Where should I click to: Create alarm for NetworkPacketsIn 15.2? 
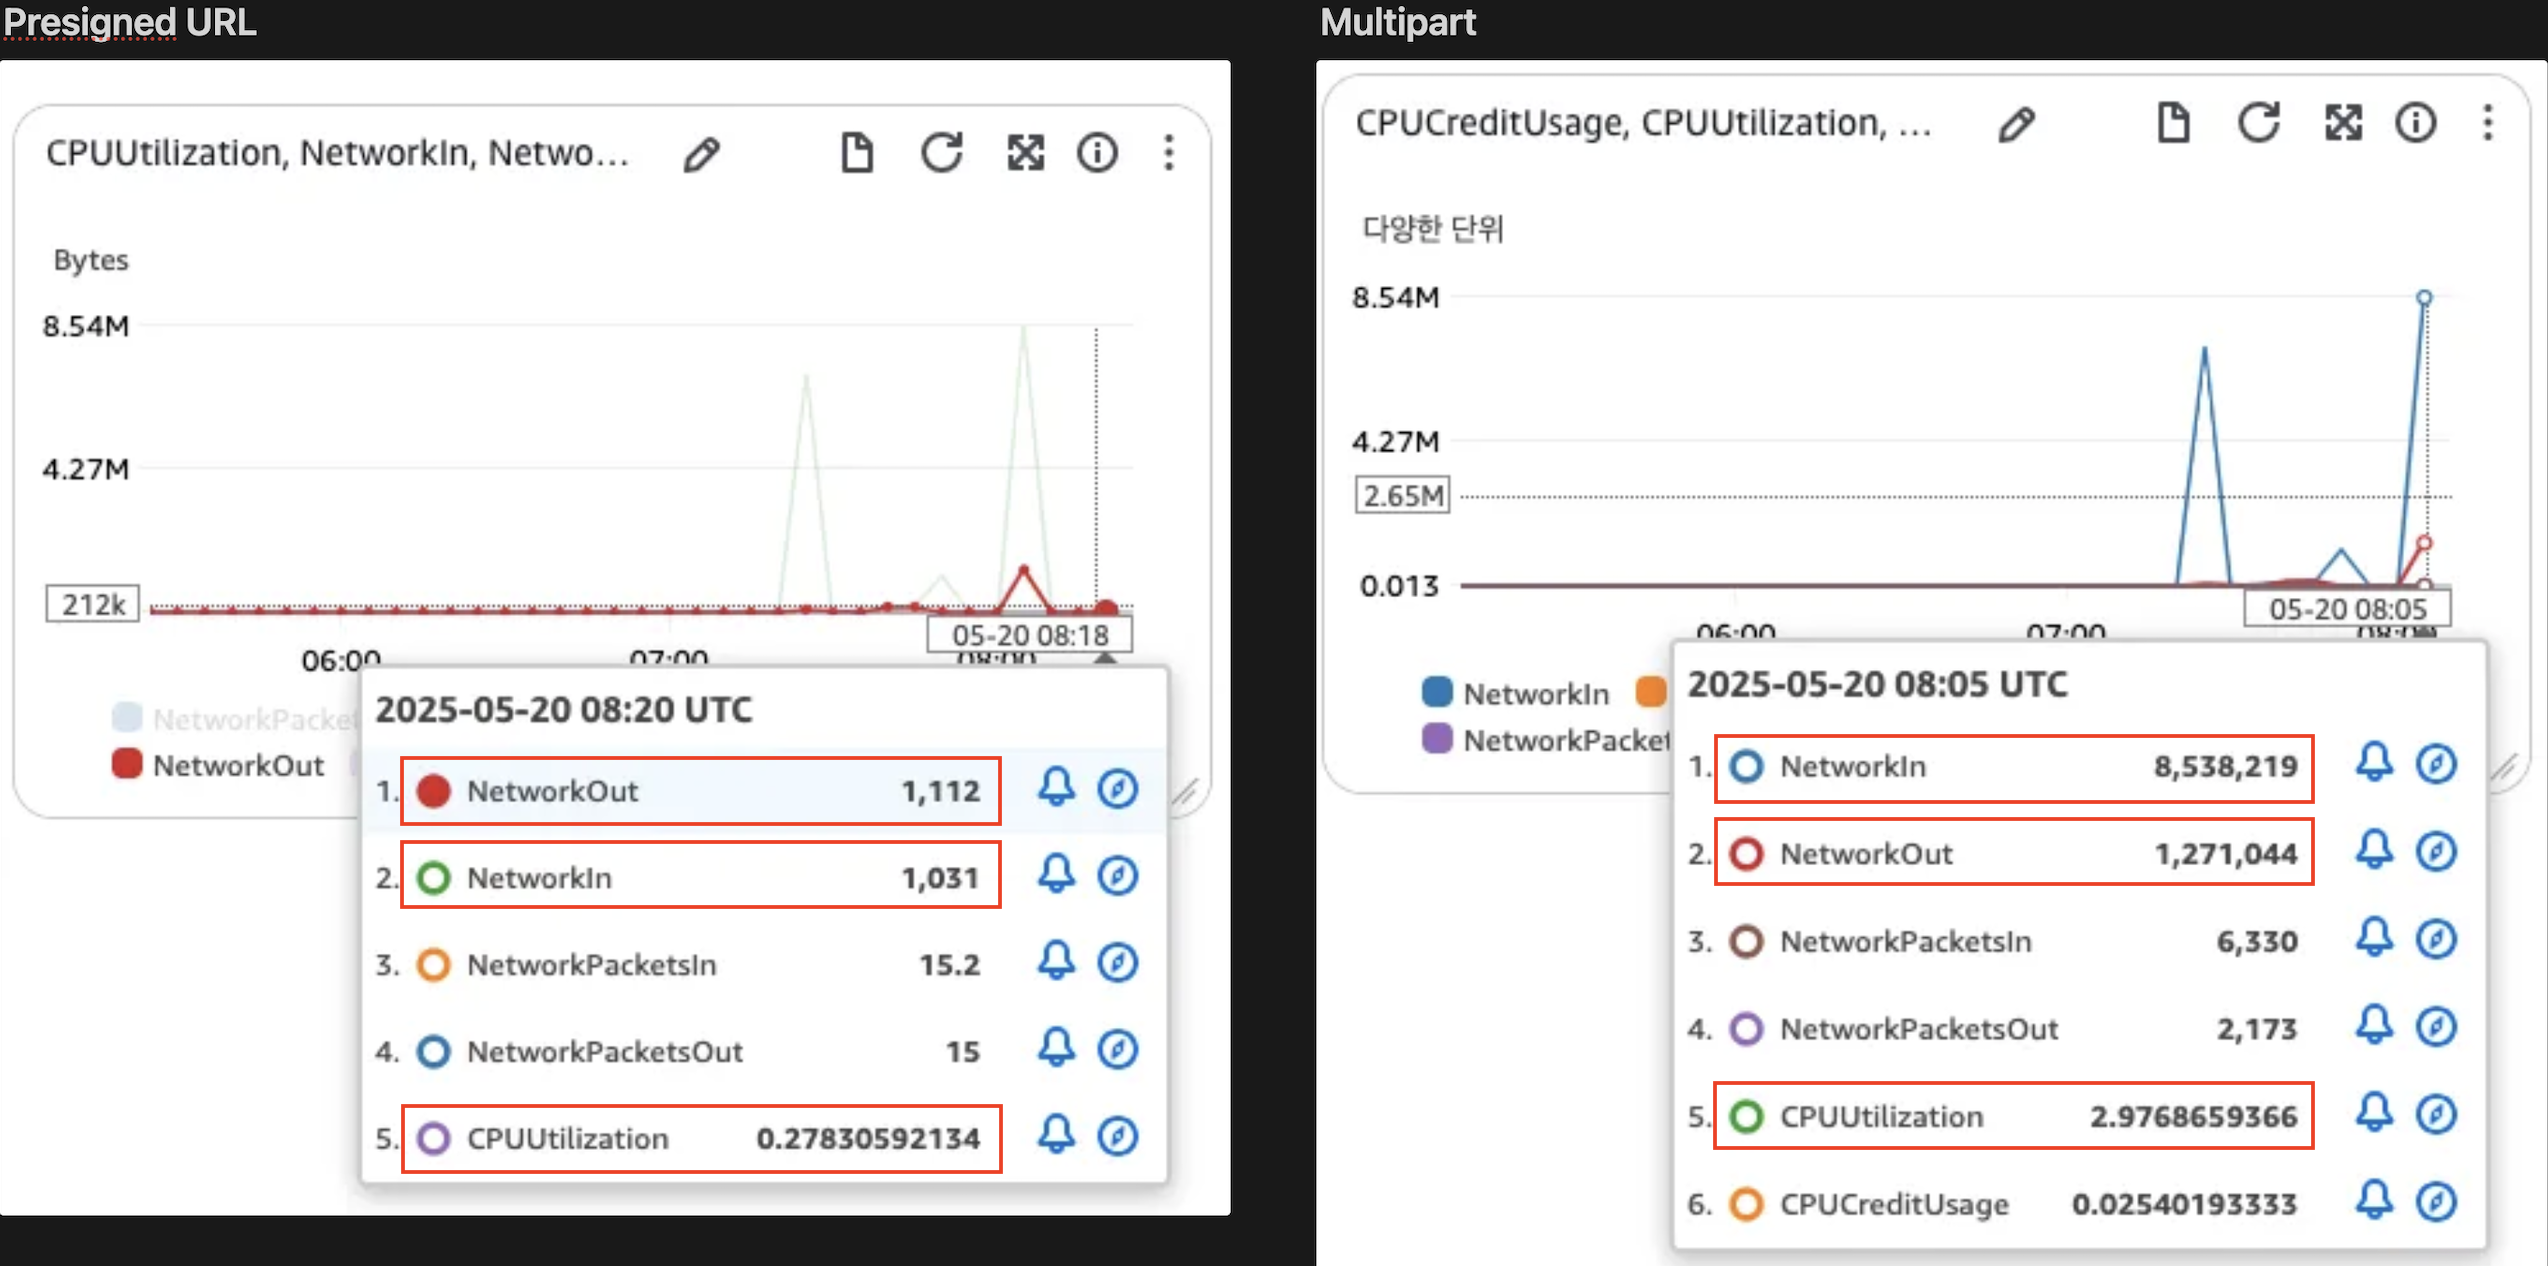(1056, 962)
